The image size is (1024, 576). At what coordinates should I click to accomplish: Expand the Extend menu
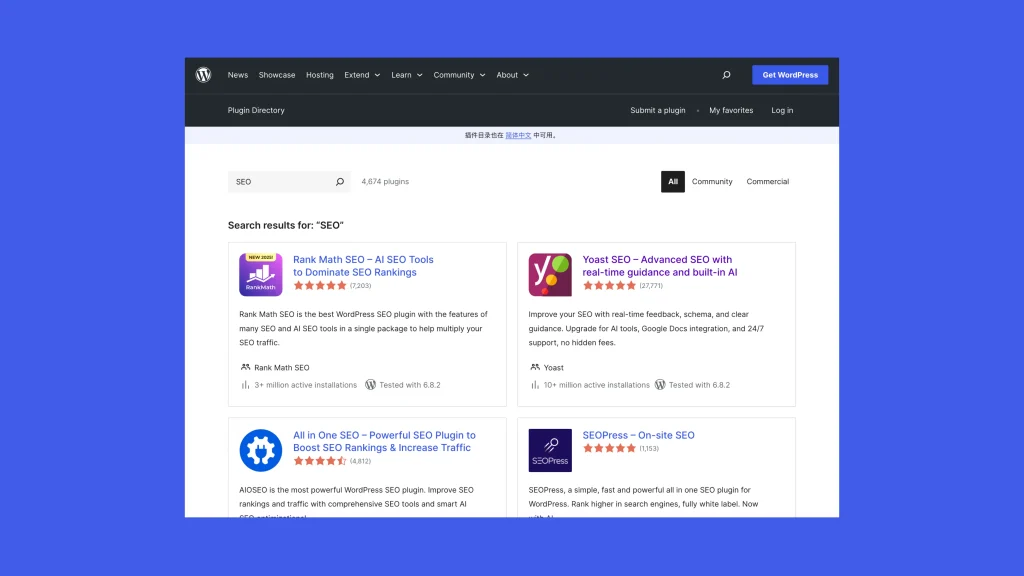362,75
